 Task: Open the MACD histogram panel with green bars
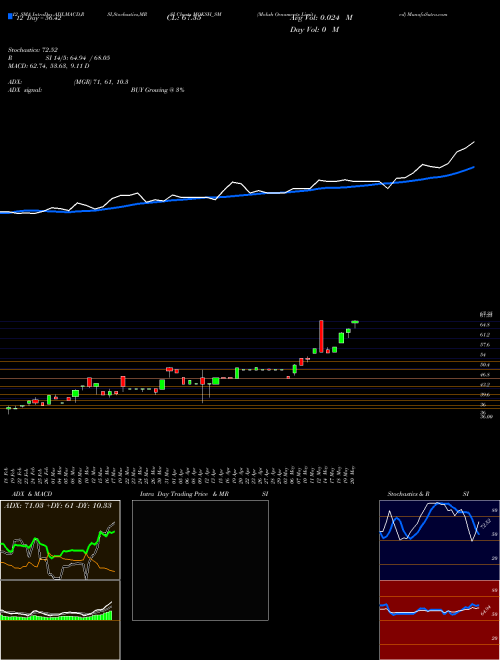tap(60, 620)
